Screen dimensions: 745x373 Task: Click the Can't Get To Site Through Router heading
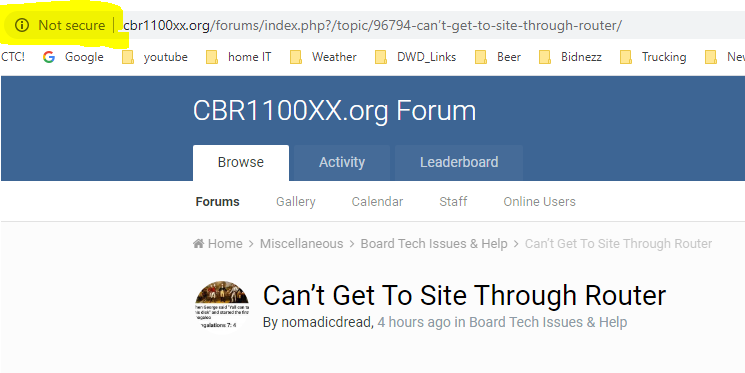pyautogui.click(x=464, y=295)
